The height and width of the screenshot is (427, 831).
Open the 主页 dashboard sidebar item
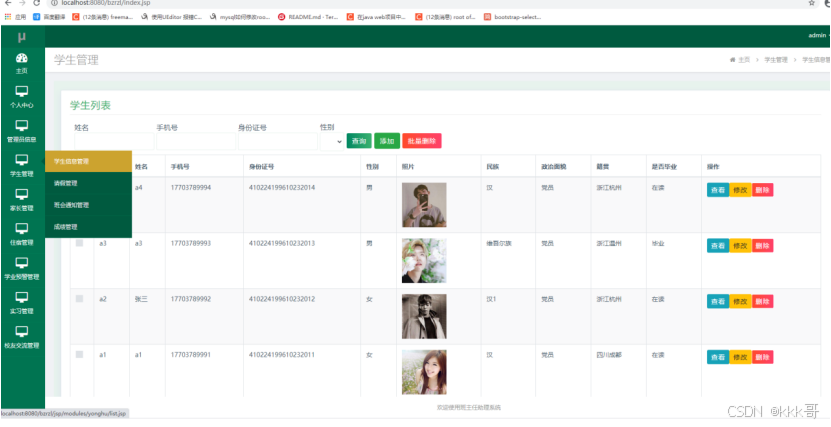[22, 64]
